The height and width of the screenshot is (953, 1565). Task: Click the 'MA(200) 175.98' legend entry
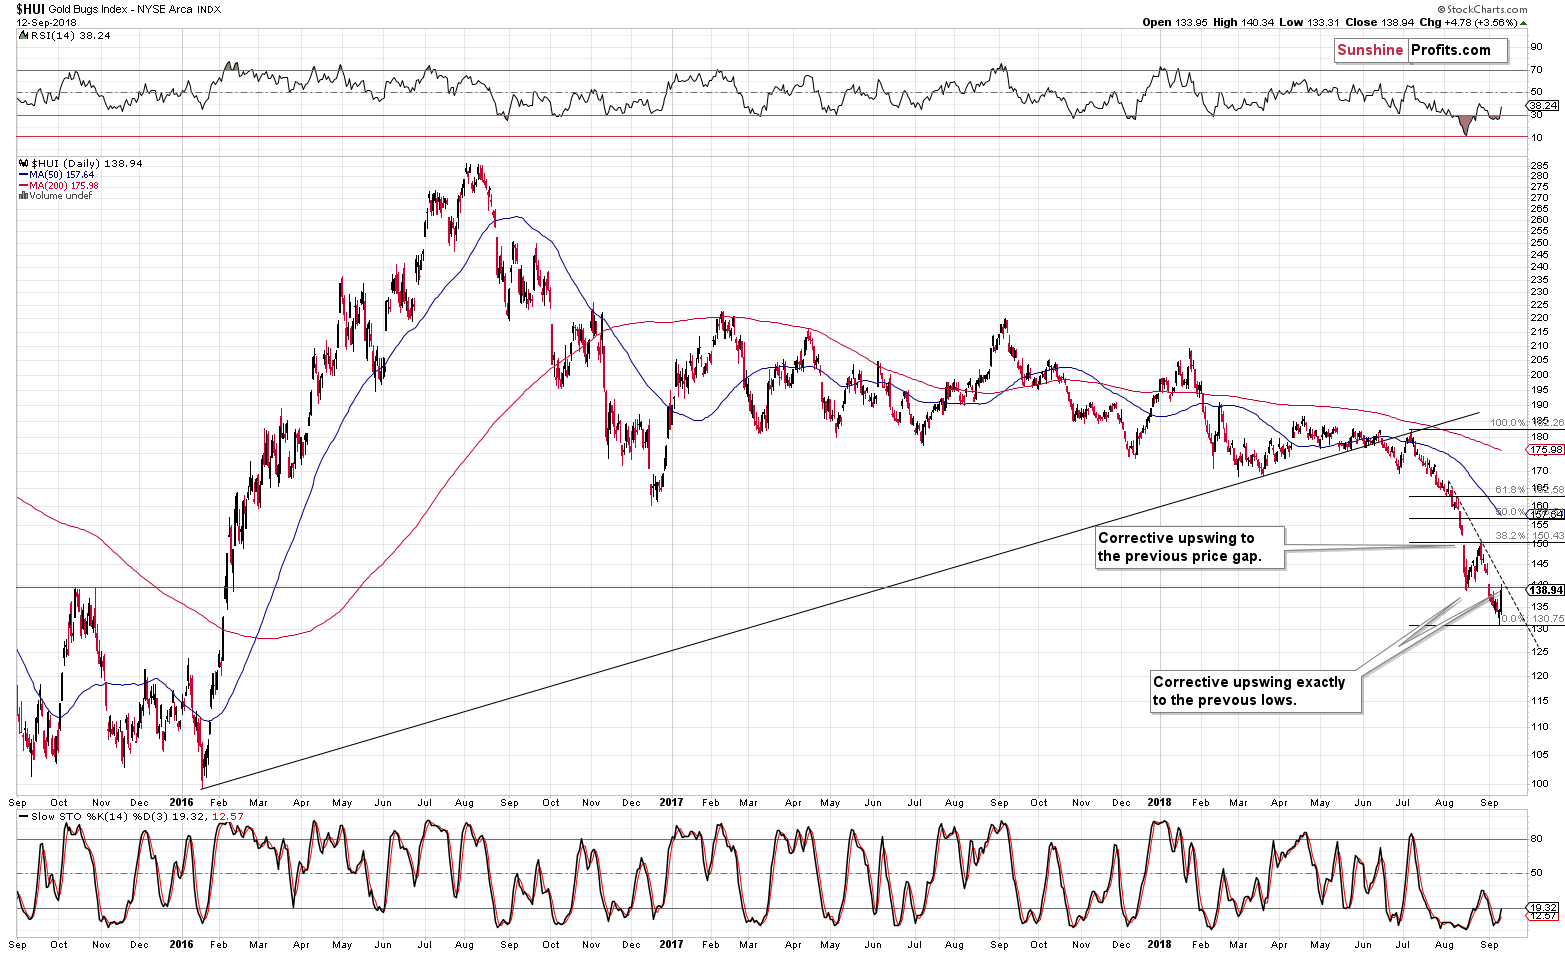(64, 185)
